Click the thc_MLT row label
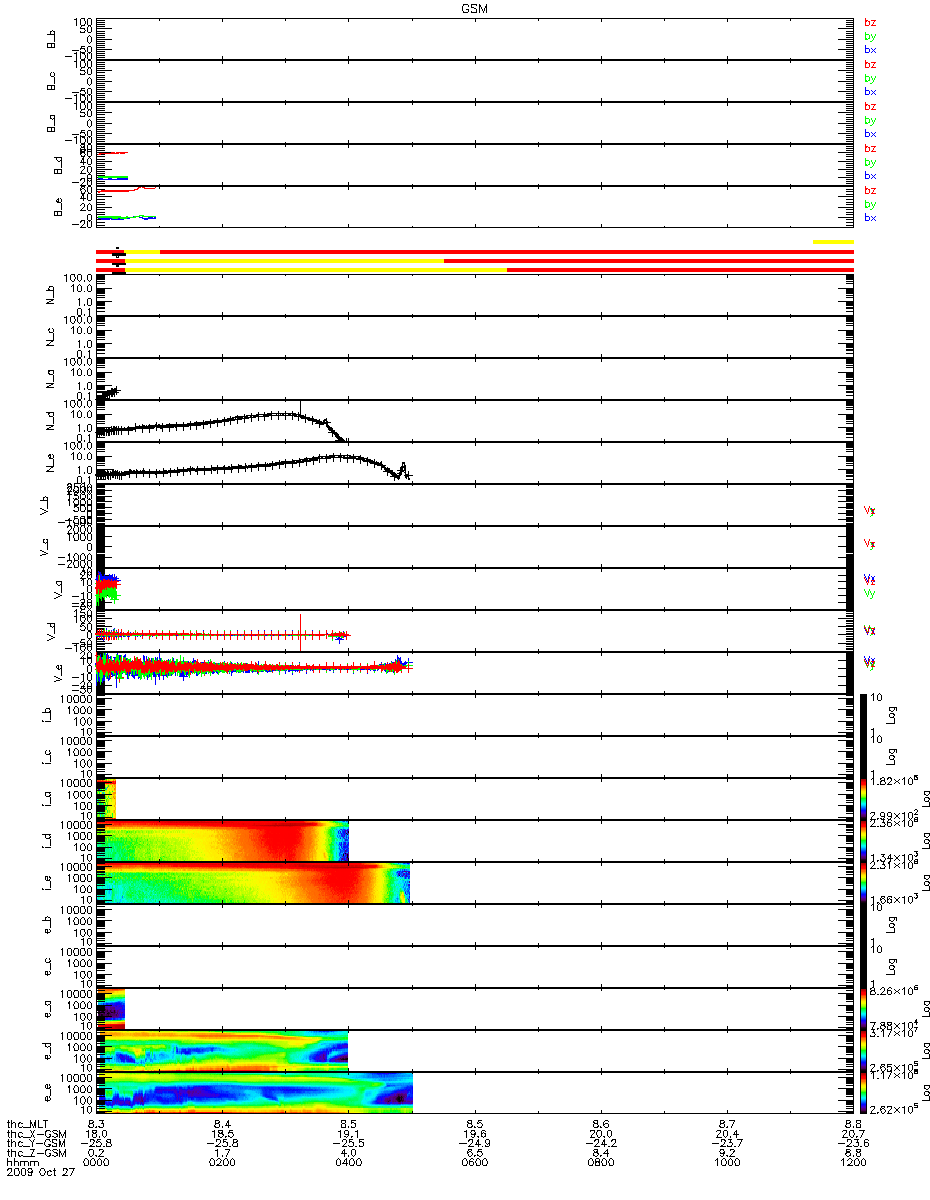Image resolution: width=930 pixels, height=1200 pixels. tap(29, 1125)
